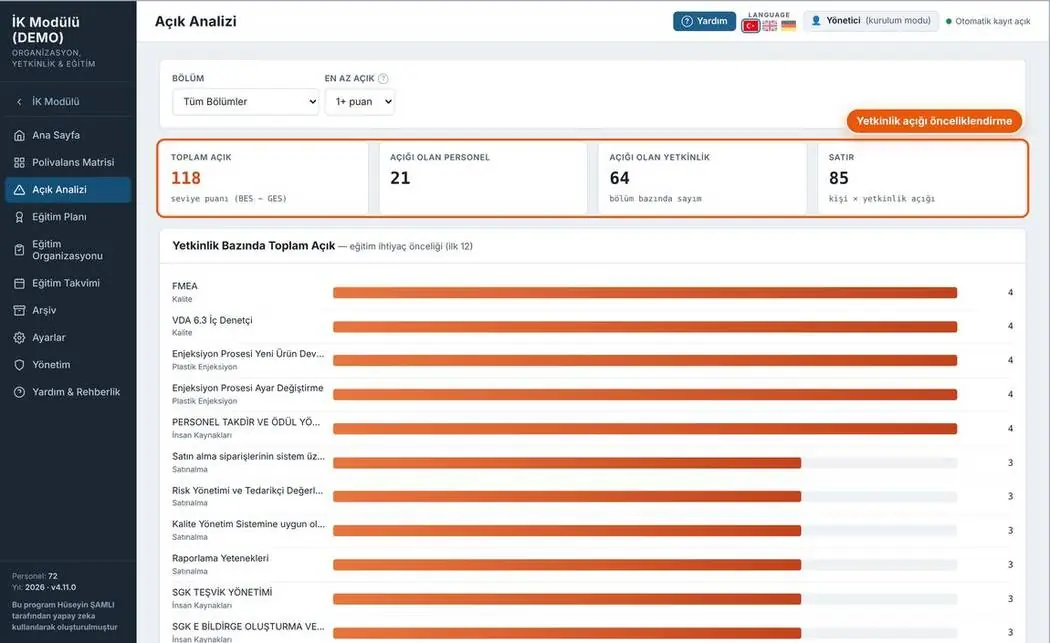This screenshot has width=1050, height=643.
Task: Open the En Az Açık dropdown
Action: (x=360, y=102)
